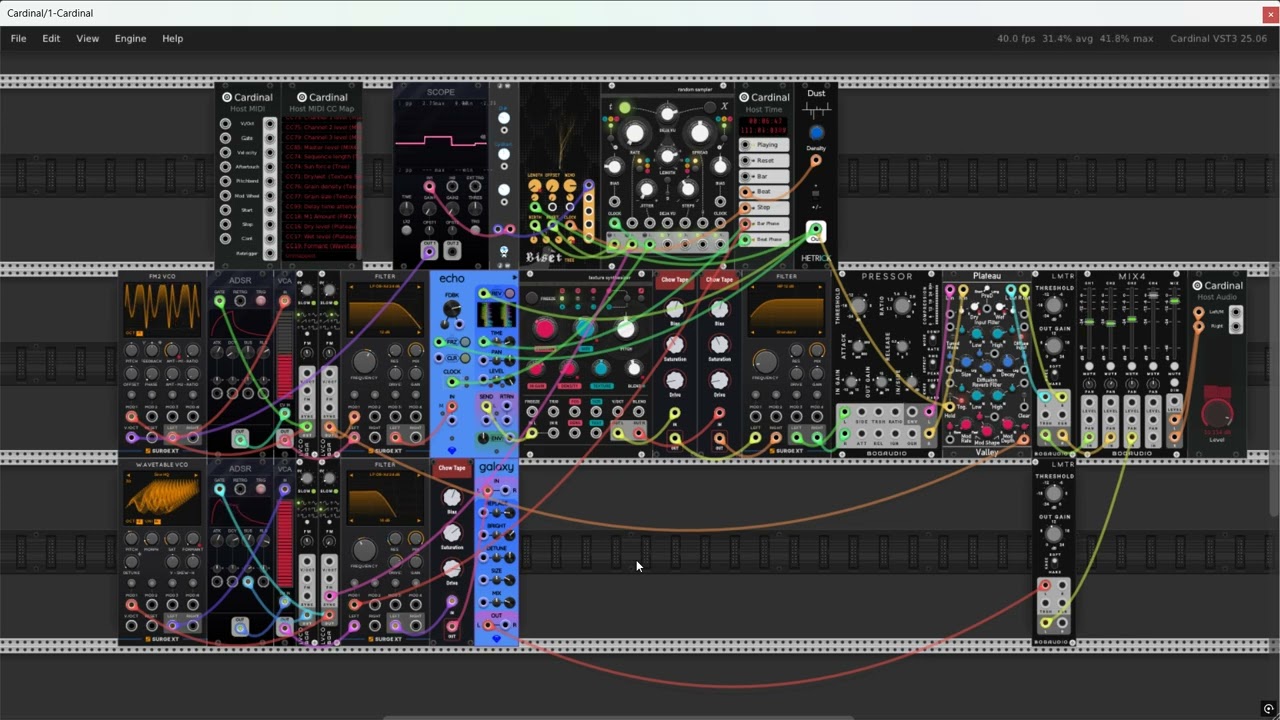Toggle the FRZ button on echo module
Screen dimensions: 1280x720
click(x=465, y=342)
